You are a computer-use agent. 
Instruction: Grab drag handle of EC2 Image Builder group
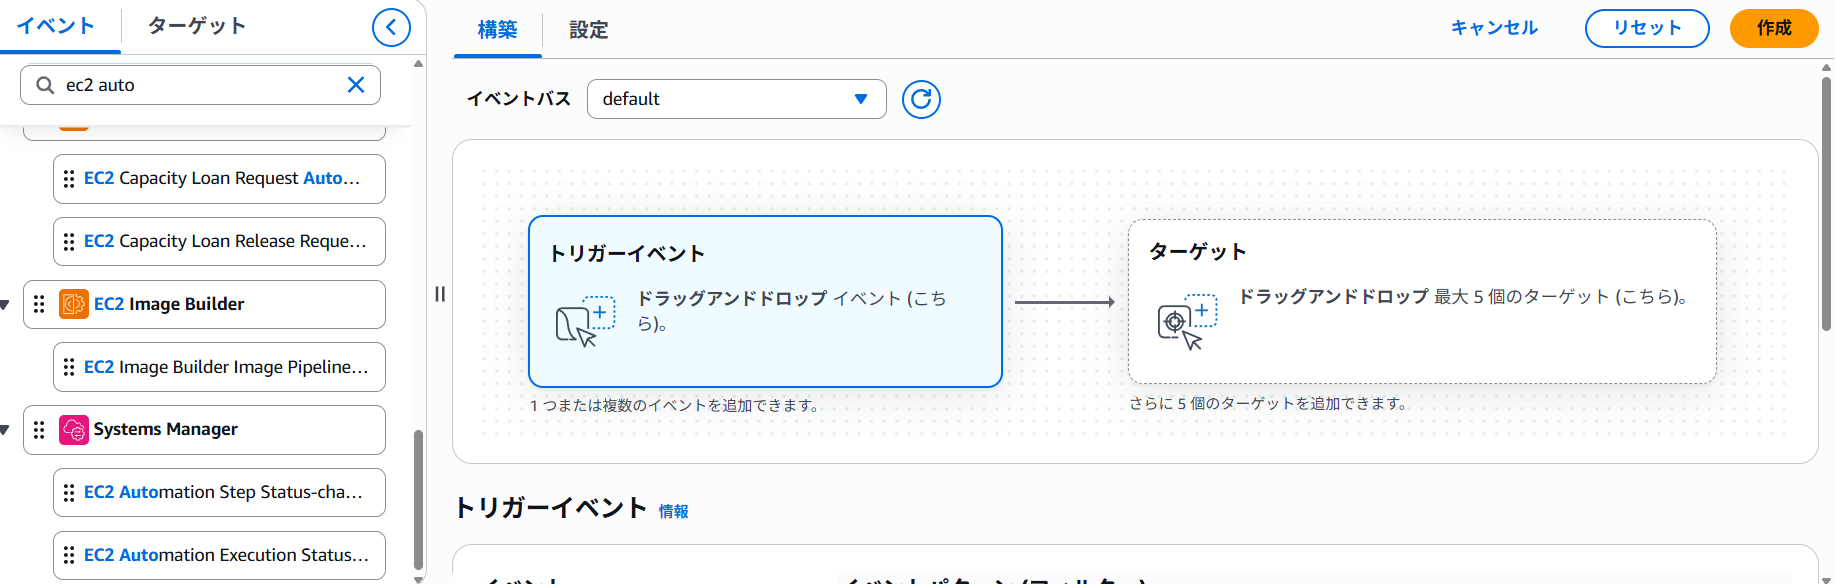click(39, 304)
